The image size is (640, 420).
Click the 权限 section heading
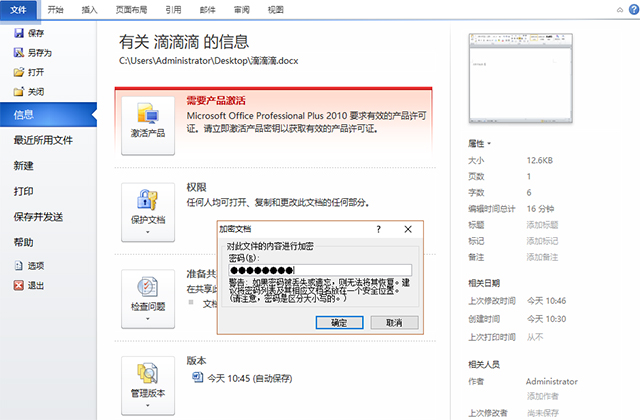point(196,187)
